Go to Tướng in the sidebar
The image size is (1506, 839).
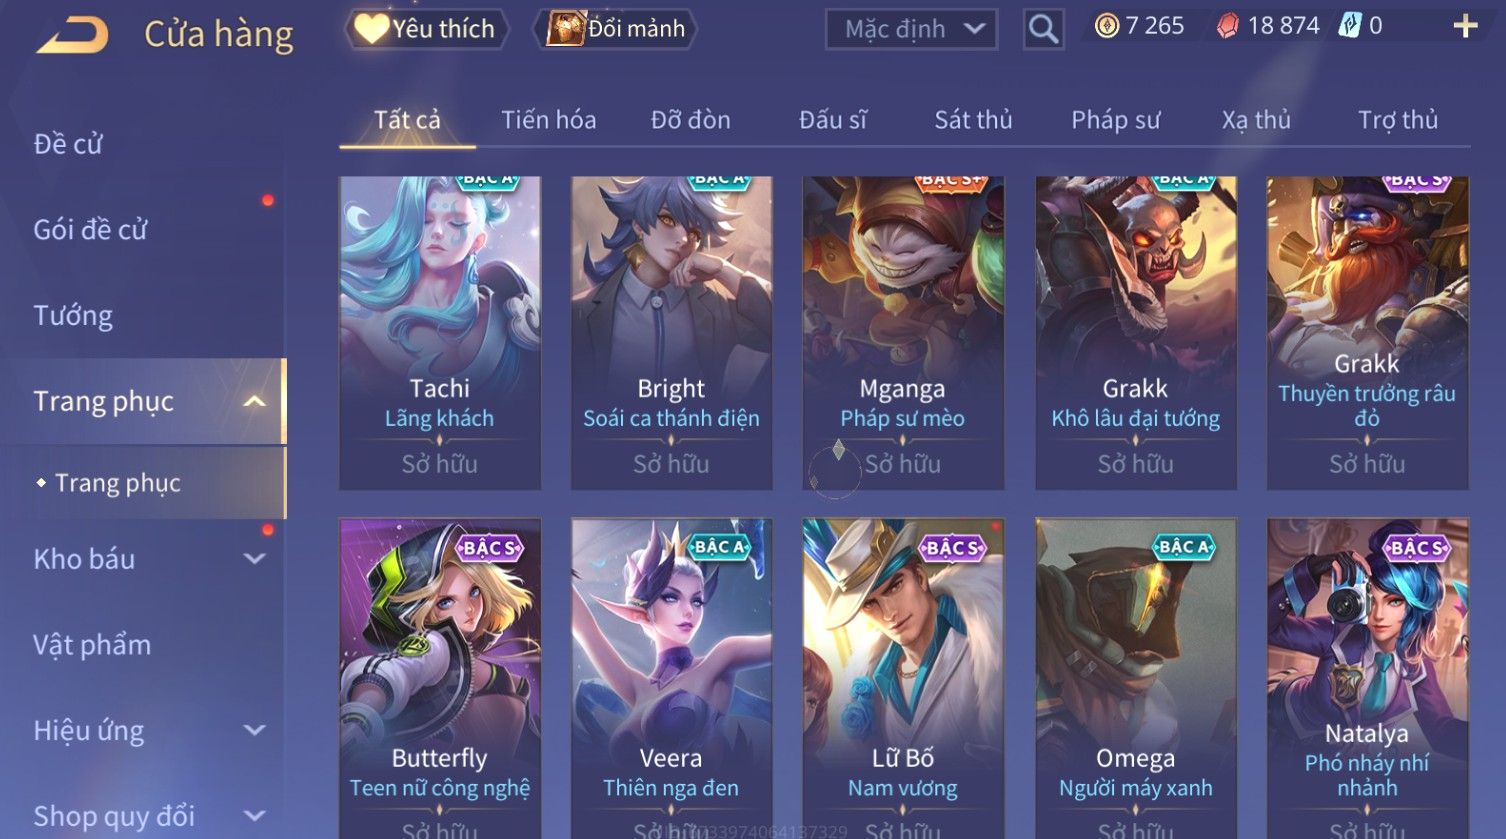[x=73, y=316]
